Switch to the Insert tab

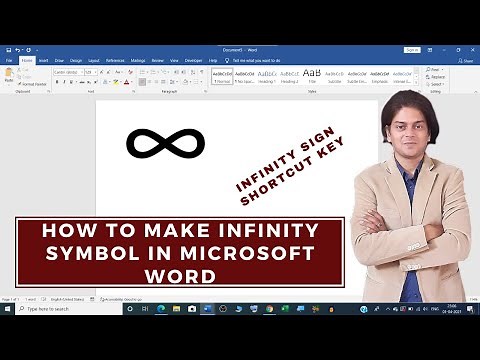click(43, 61)
